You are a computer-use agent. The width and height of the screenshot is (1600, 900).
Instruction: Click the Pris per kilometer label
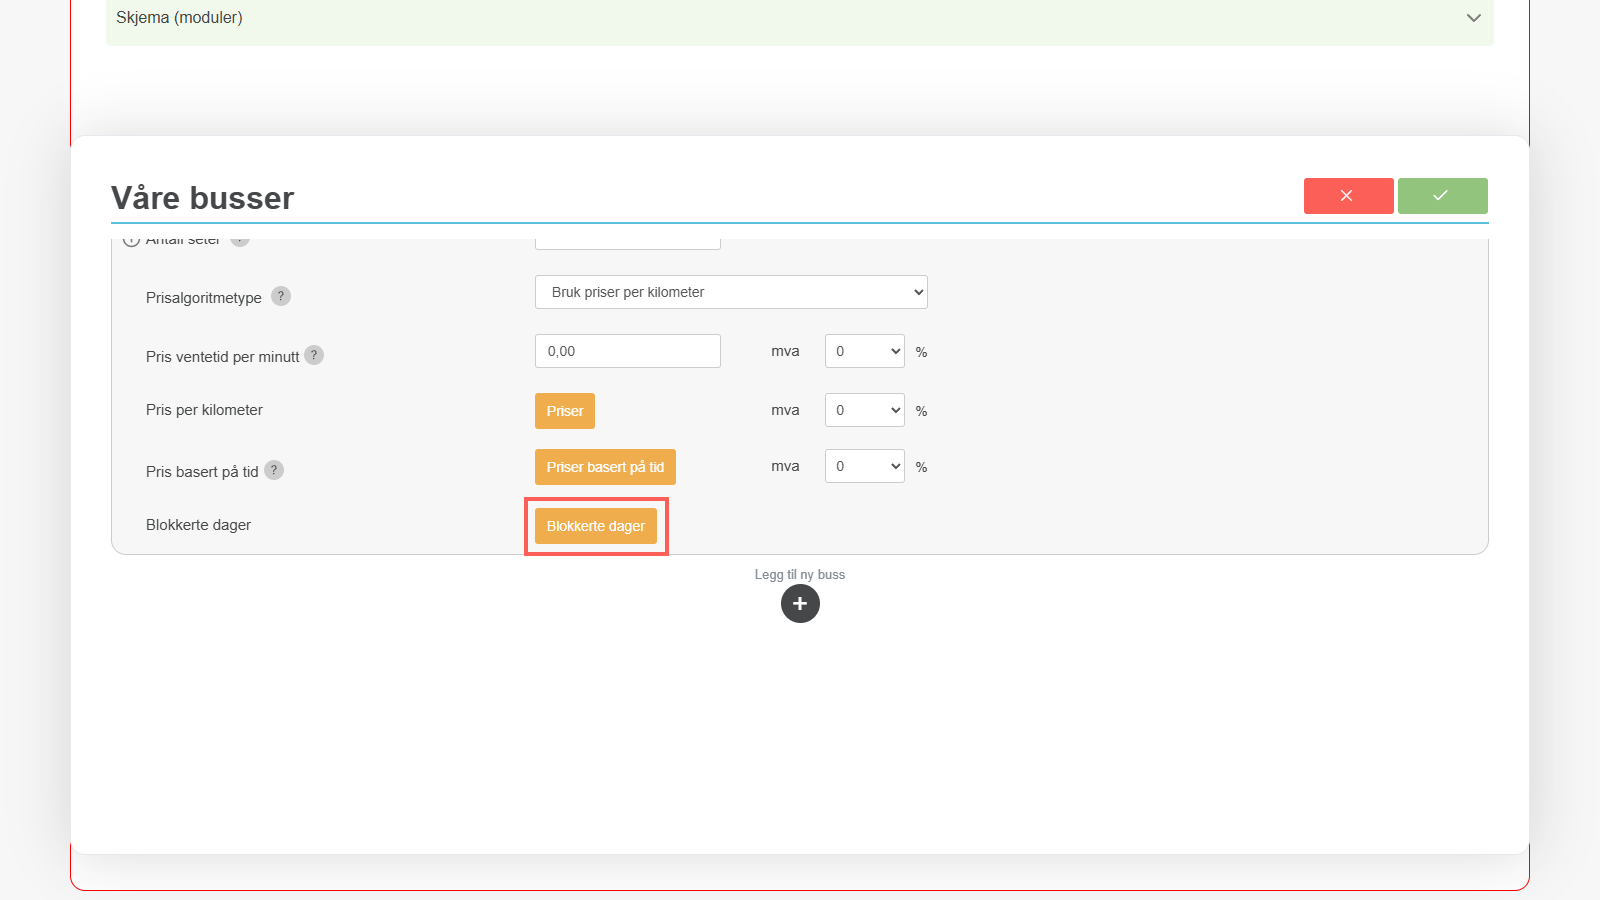(x=204, y=410)
